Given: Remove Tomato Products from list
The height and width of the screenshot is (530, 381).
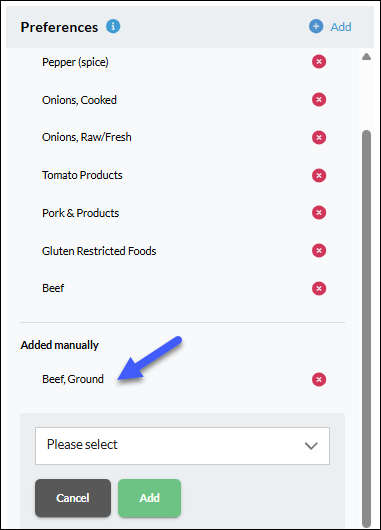Looking at the screenshot, I should [319, 175].
